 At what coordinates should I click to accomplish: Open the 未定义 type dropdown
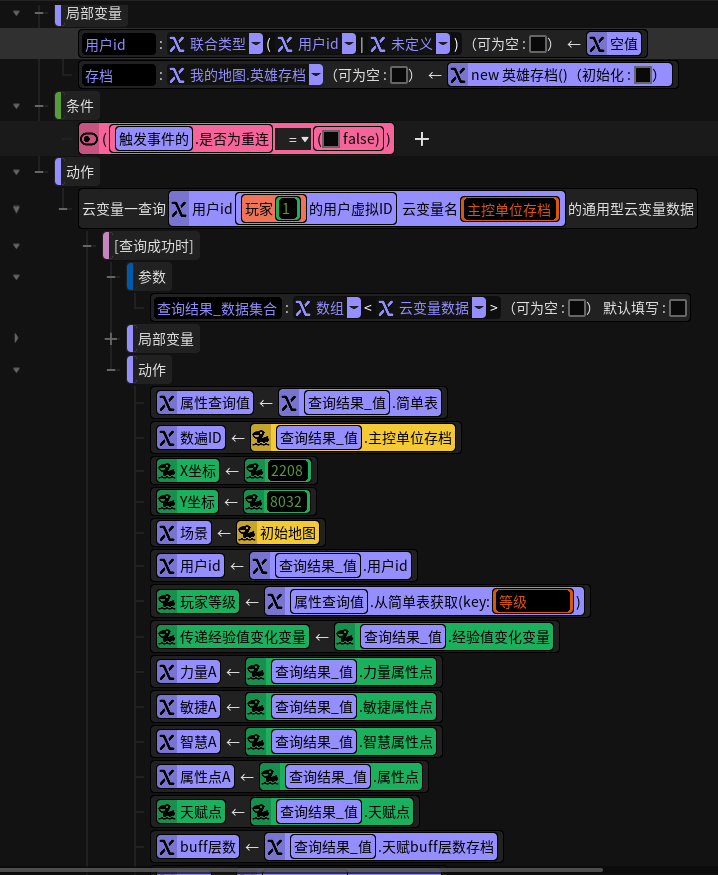(x=442, y=44)
